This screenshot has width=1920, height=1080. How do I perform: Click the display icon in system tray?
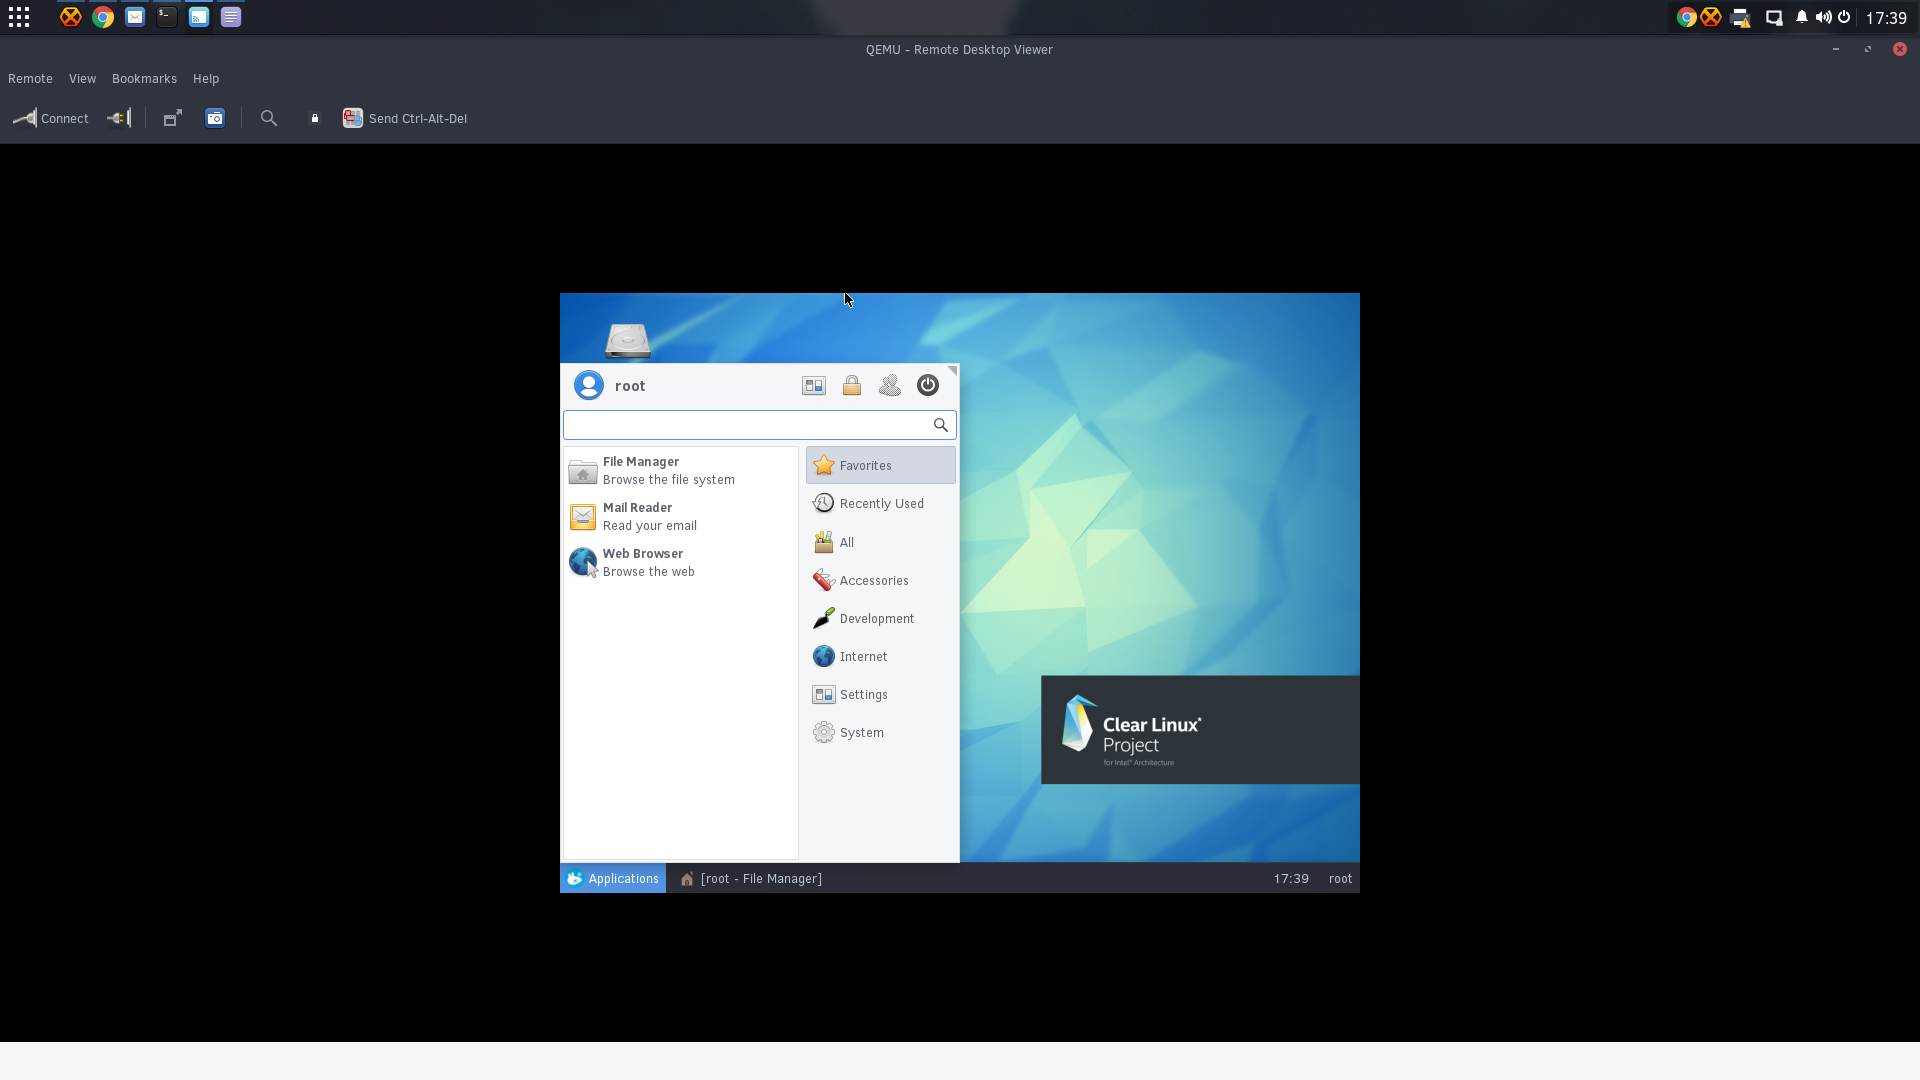tap(1774, 17)
